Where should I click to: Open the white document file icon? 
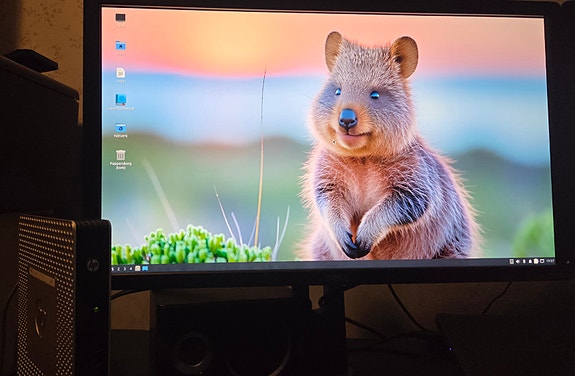tap(121, 72)
